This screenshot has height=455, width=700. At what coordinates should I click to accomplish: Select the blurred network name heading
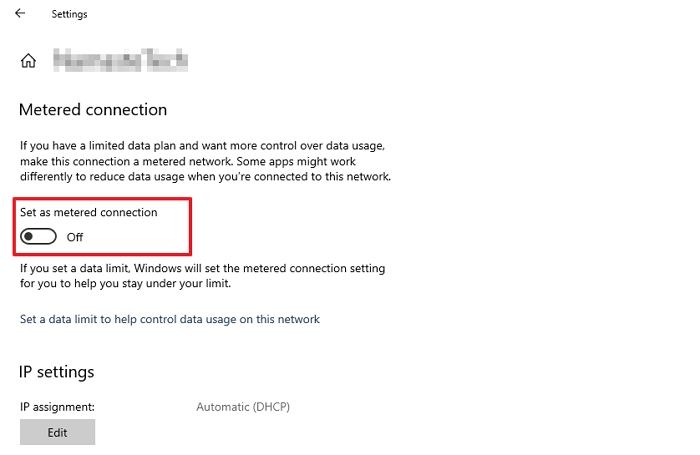pyautogui.click(x=121, y=61)
